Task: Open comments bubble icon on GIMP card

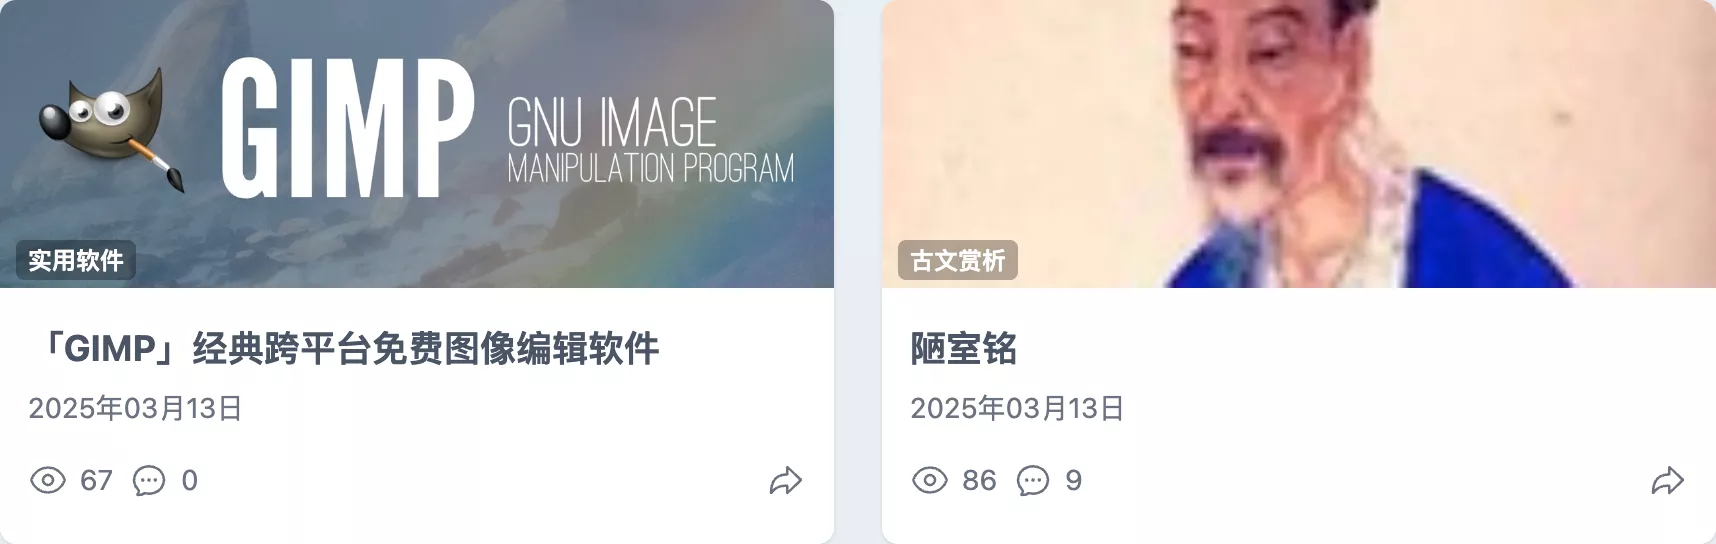Action: (149, 481)
